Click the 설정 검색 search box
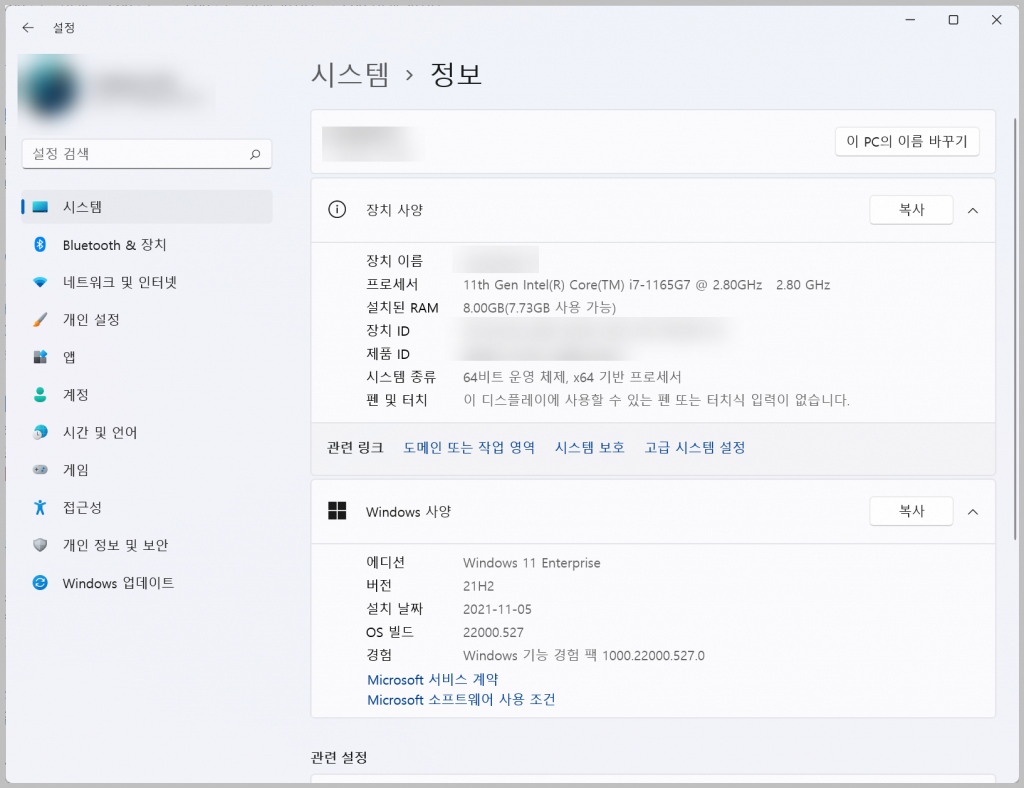The height and width of the screenshot is (788, 1024). click(x=147, y=154)
